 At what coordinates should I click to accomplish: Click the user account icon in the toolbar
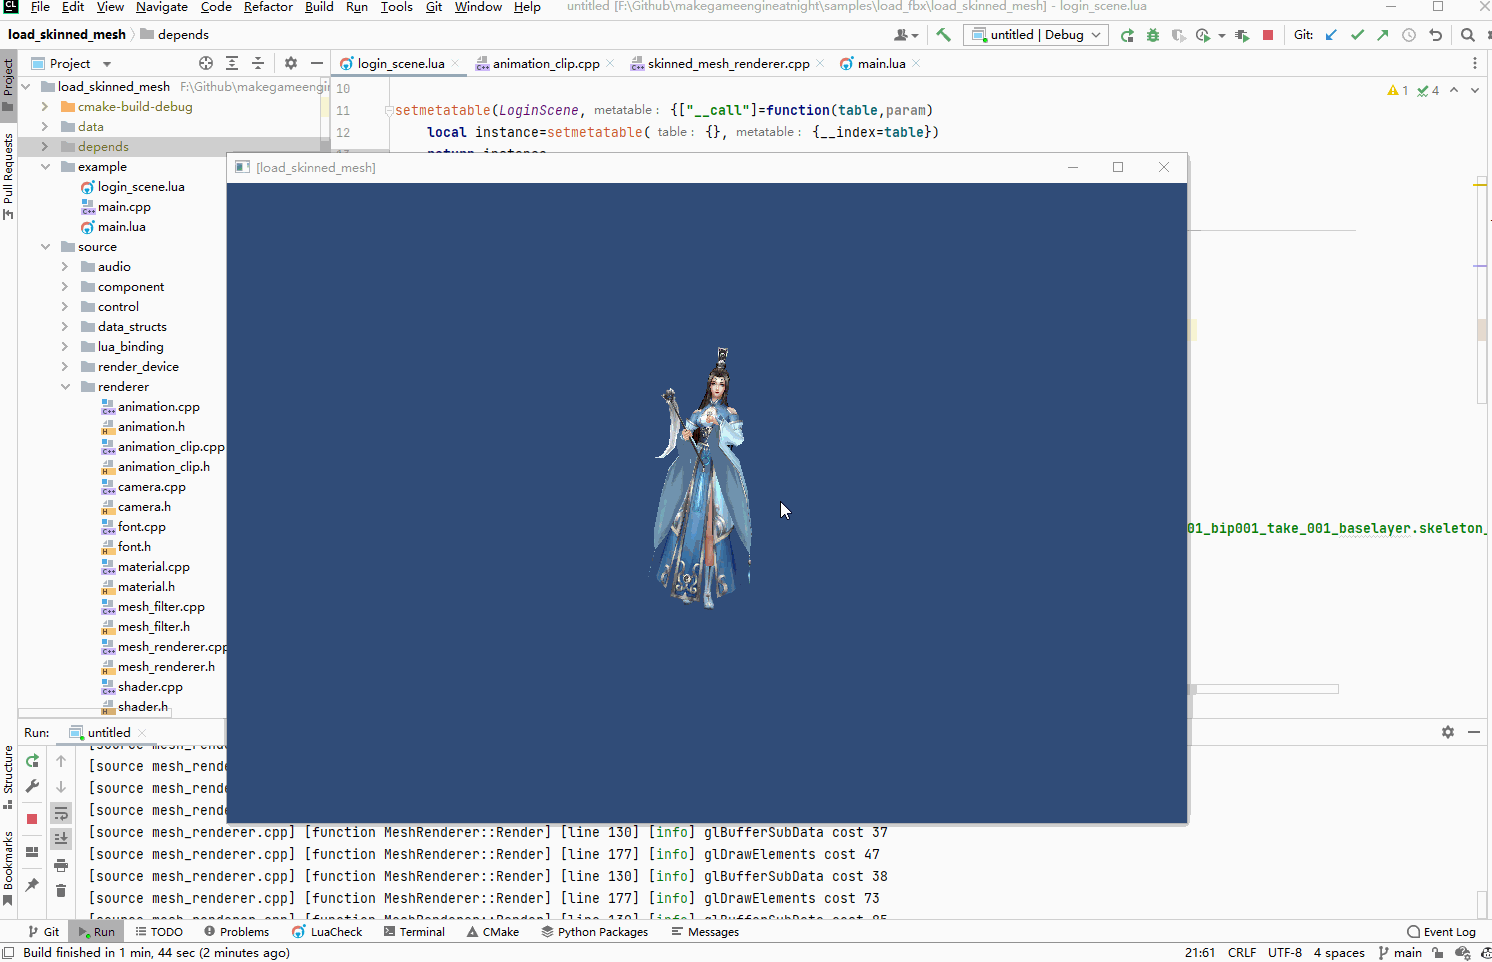(906, 35)
